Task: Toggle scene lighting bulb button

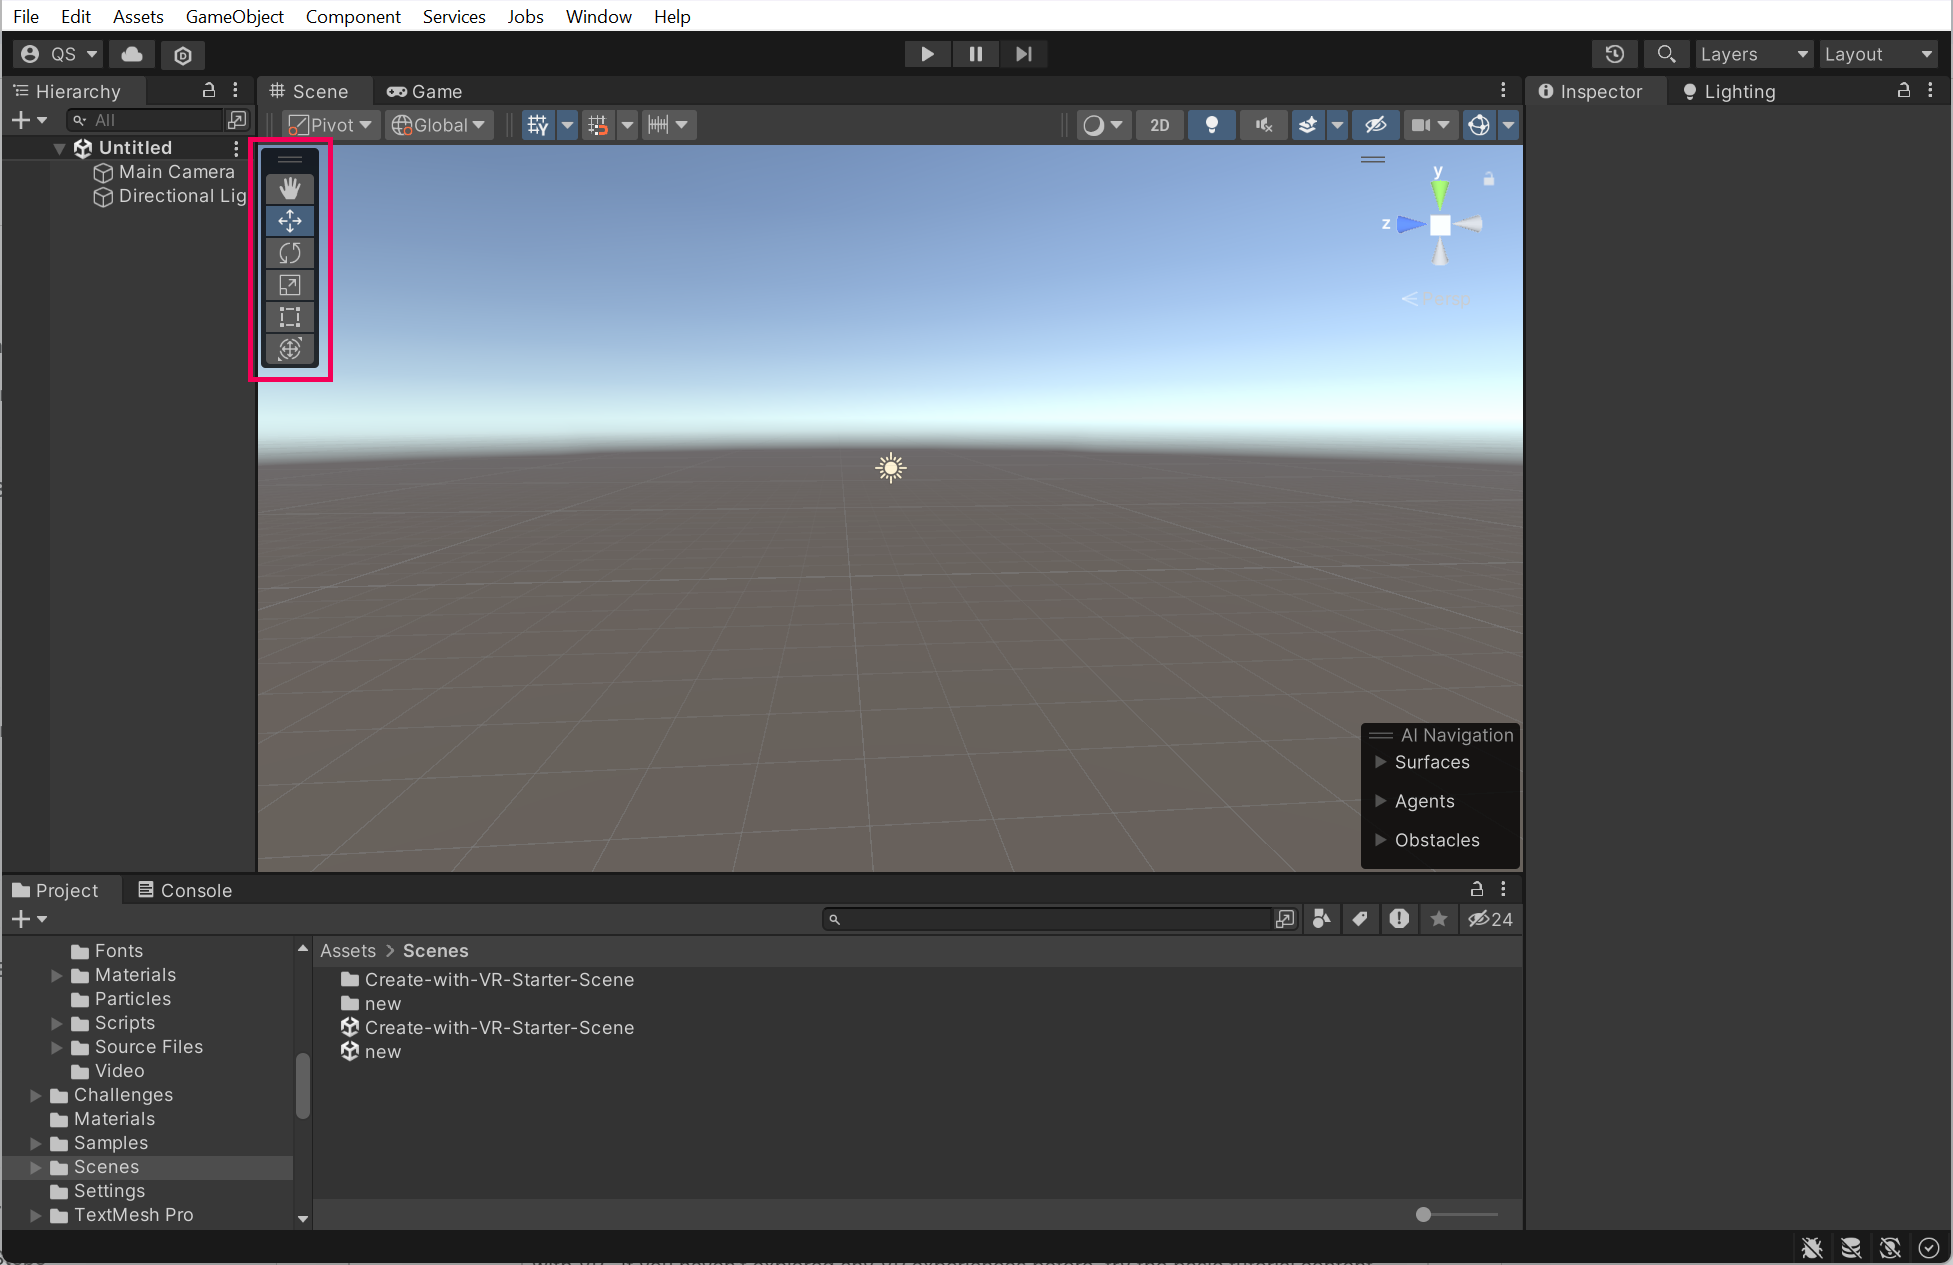Action: click(x=1211, y=125)
